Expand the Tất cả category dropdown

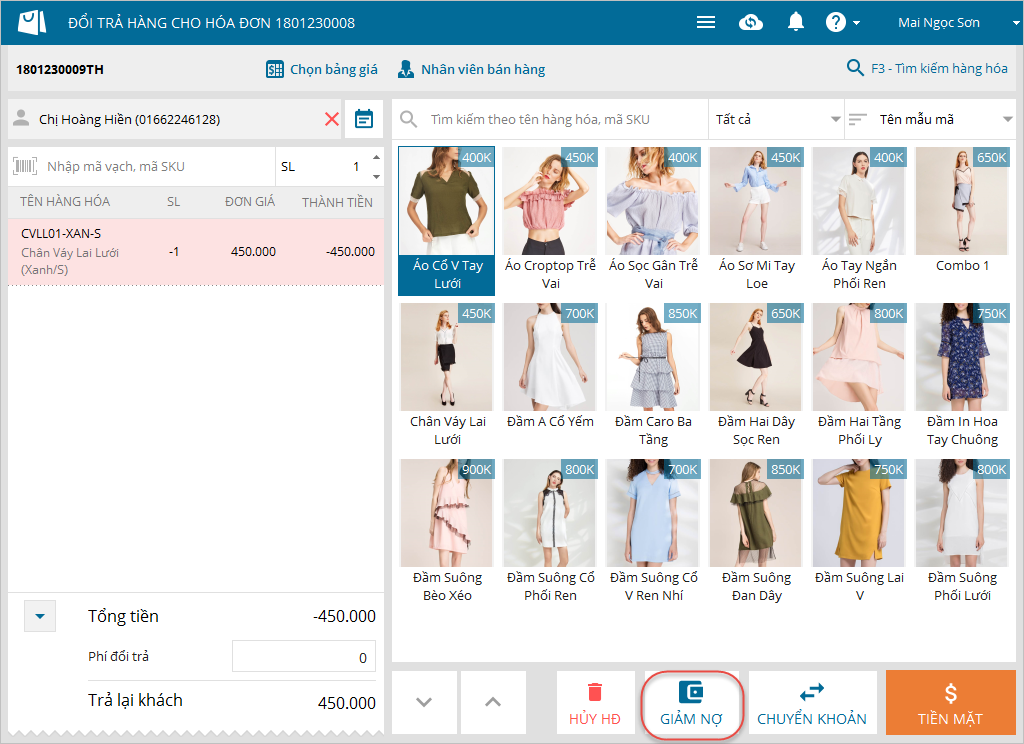tap(776, 119)
